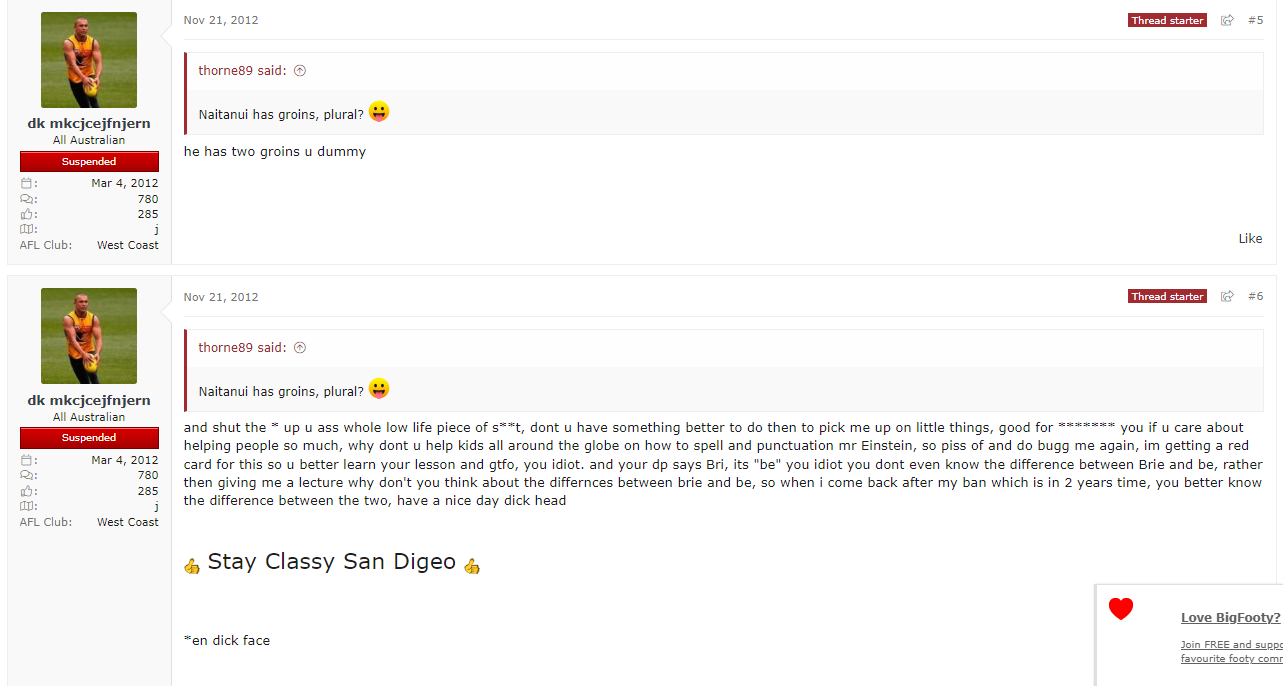Screen dimensions: 1283x686
Task: Open post #6 permalink number
Action: tap(1255, 296)
